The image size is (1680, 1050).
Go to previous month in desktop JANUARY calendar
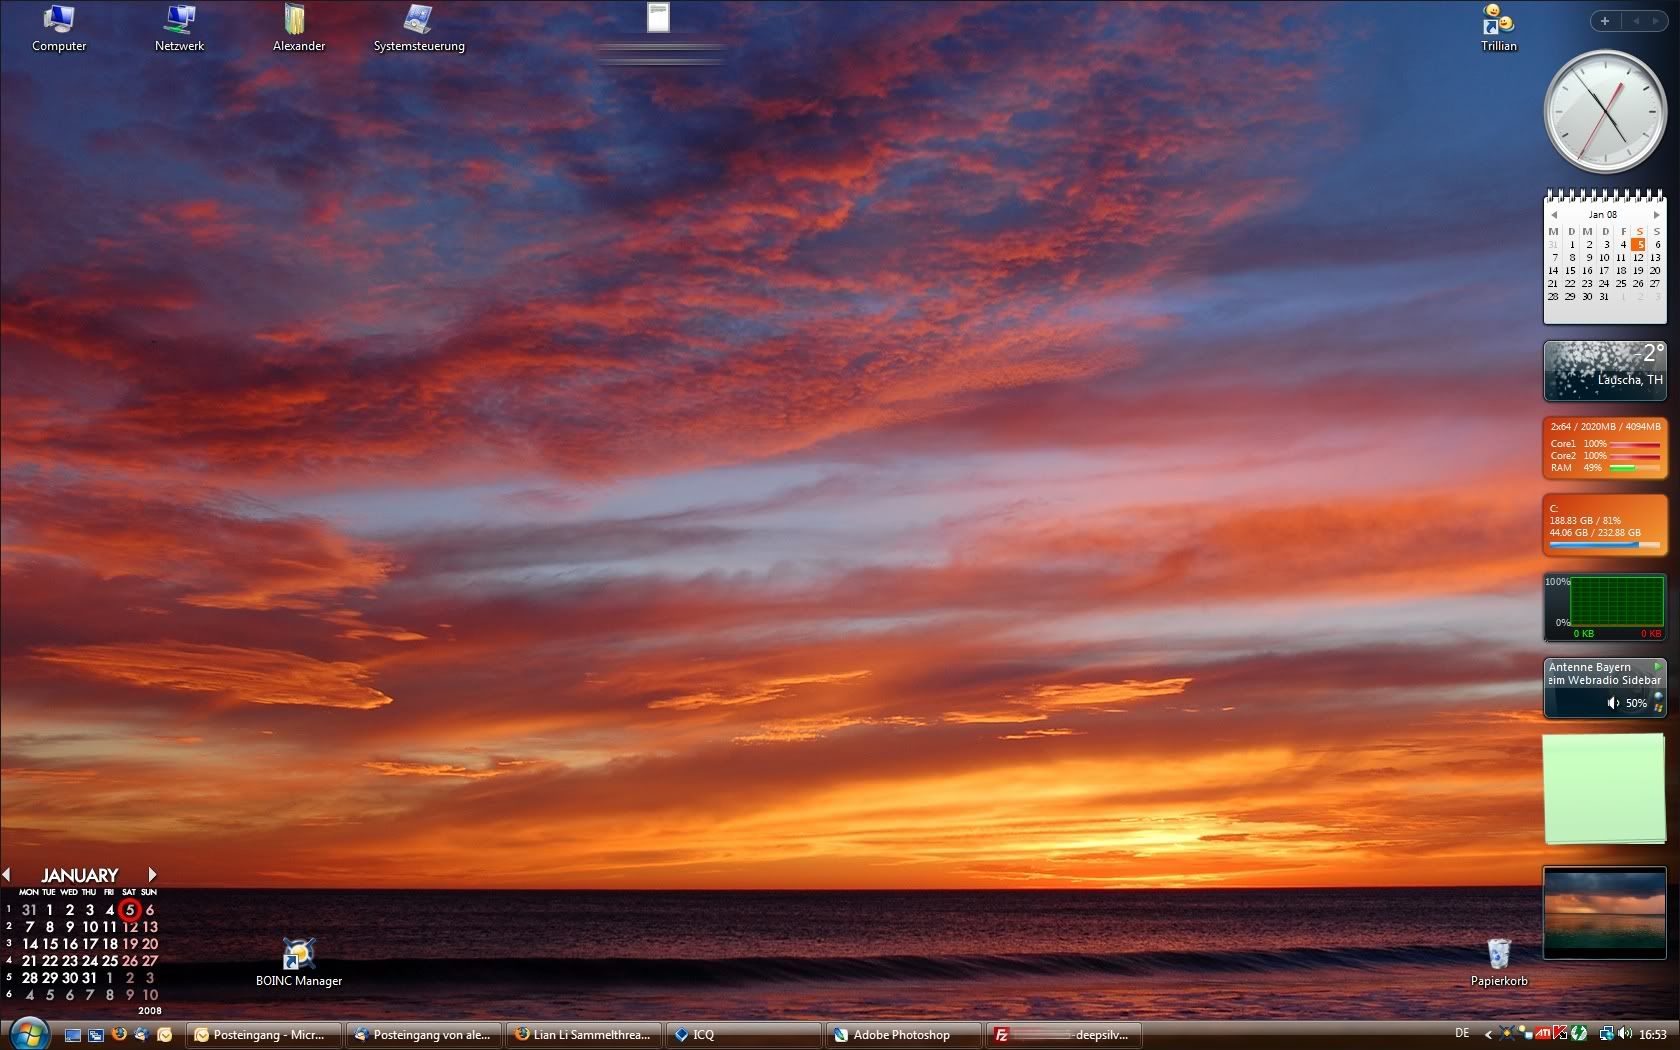[7, 875]
